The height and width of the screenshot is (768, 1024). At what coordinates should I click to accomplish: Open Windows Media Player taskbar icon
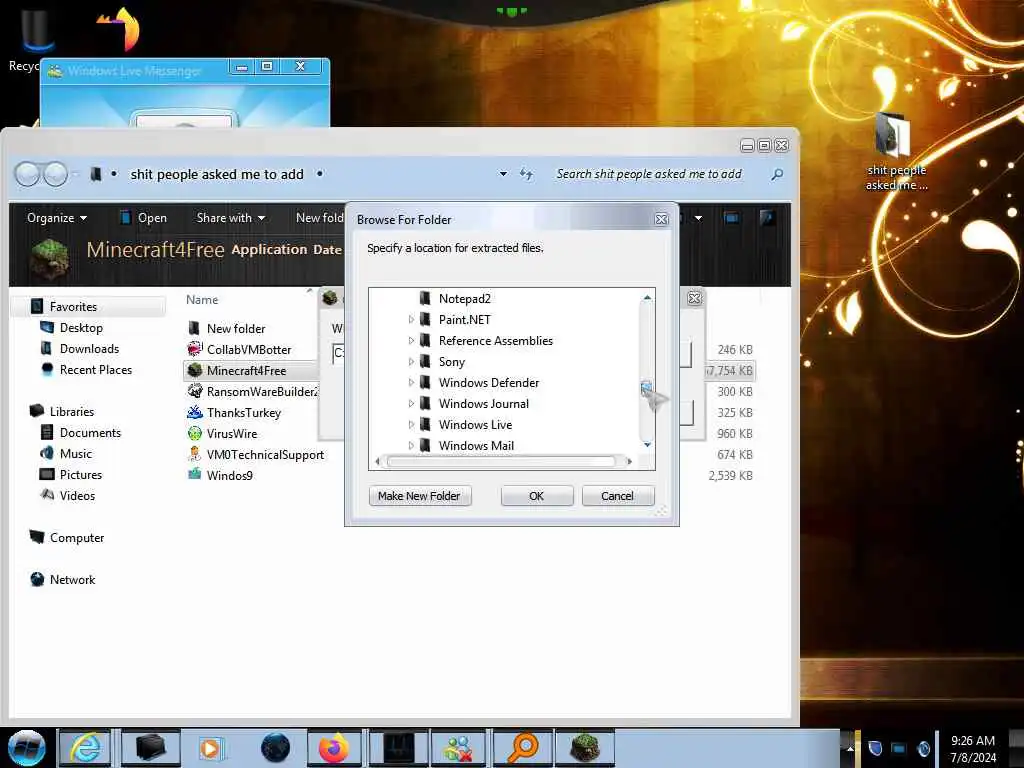[x=210, y=748]
